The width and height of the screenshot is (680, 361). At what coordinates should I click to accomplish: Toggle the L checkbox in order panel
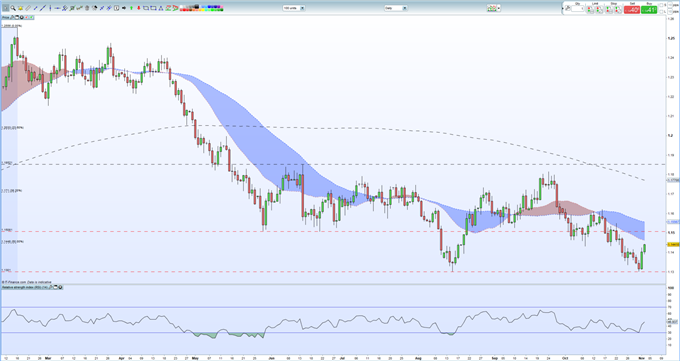click(x=661, y=12)
